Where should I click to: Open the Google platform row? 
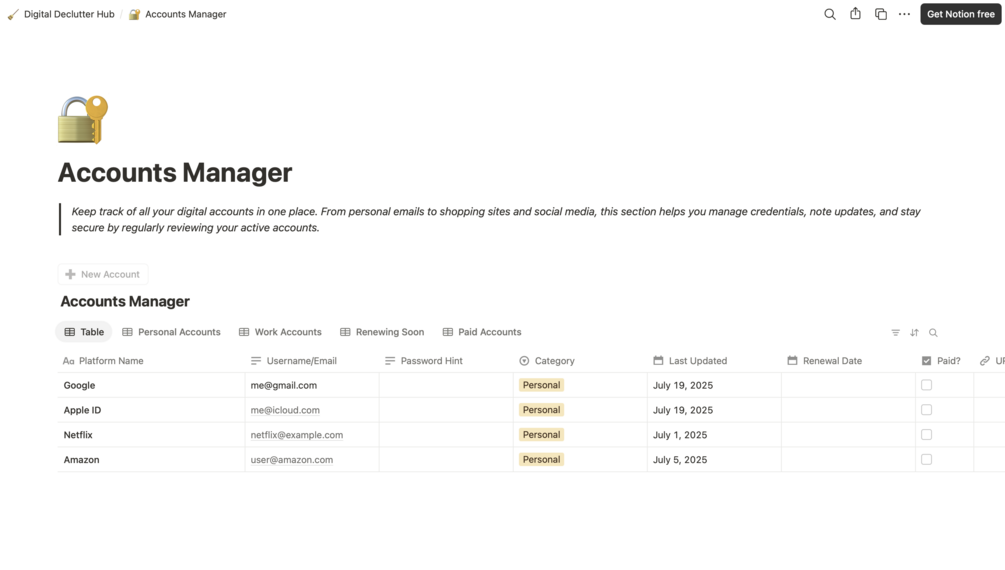(79, 385)
